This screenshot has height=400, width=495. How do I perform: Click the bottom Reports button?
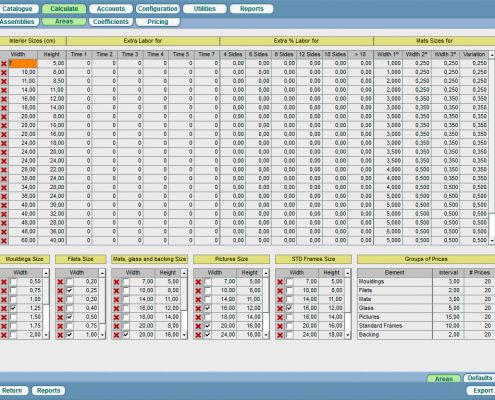[x=48, y=391]
